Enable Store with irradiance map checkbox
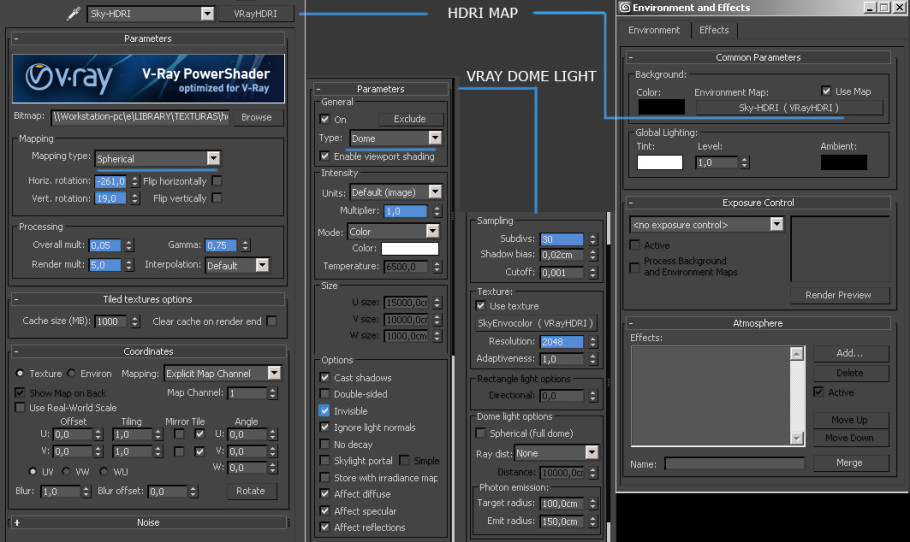 [x=325, y=478]
